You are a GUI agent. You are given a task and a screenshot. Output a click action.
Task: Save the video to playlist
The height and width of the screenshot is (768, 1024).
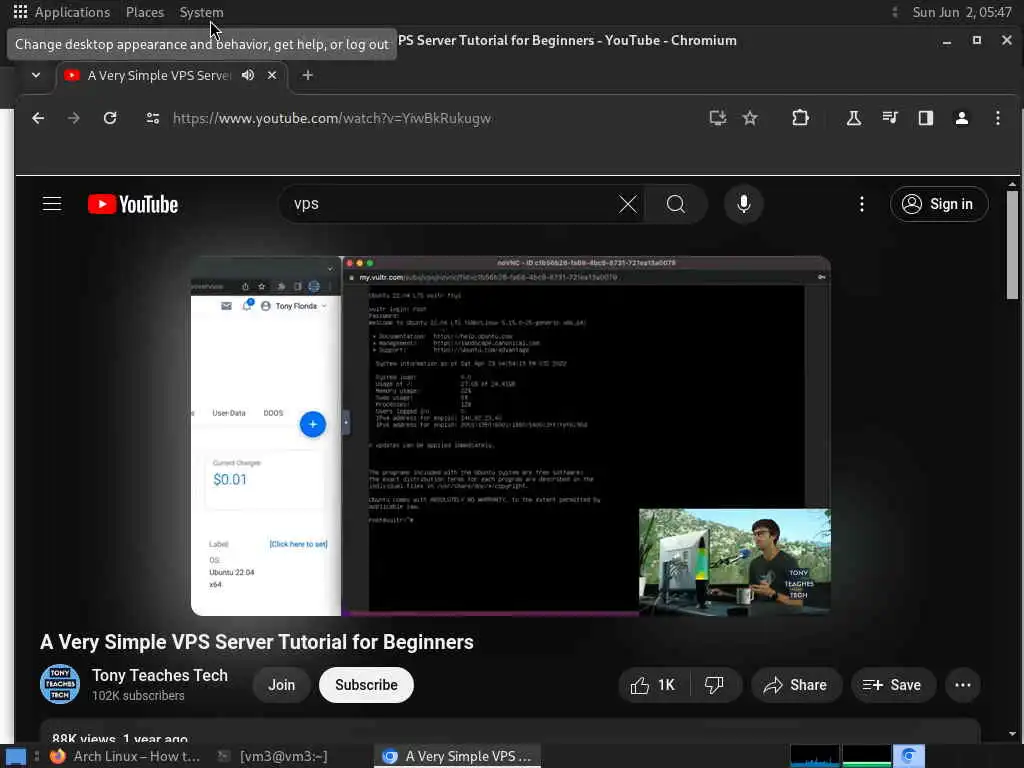[893, 685]
